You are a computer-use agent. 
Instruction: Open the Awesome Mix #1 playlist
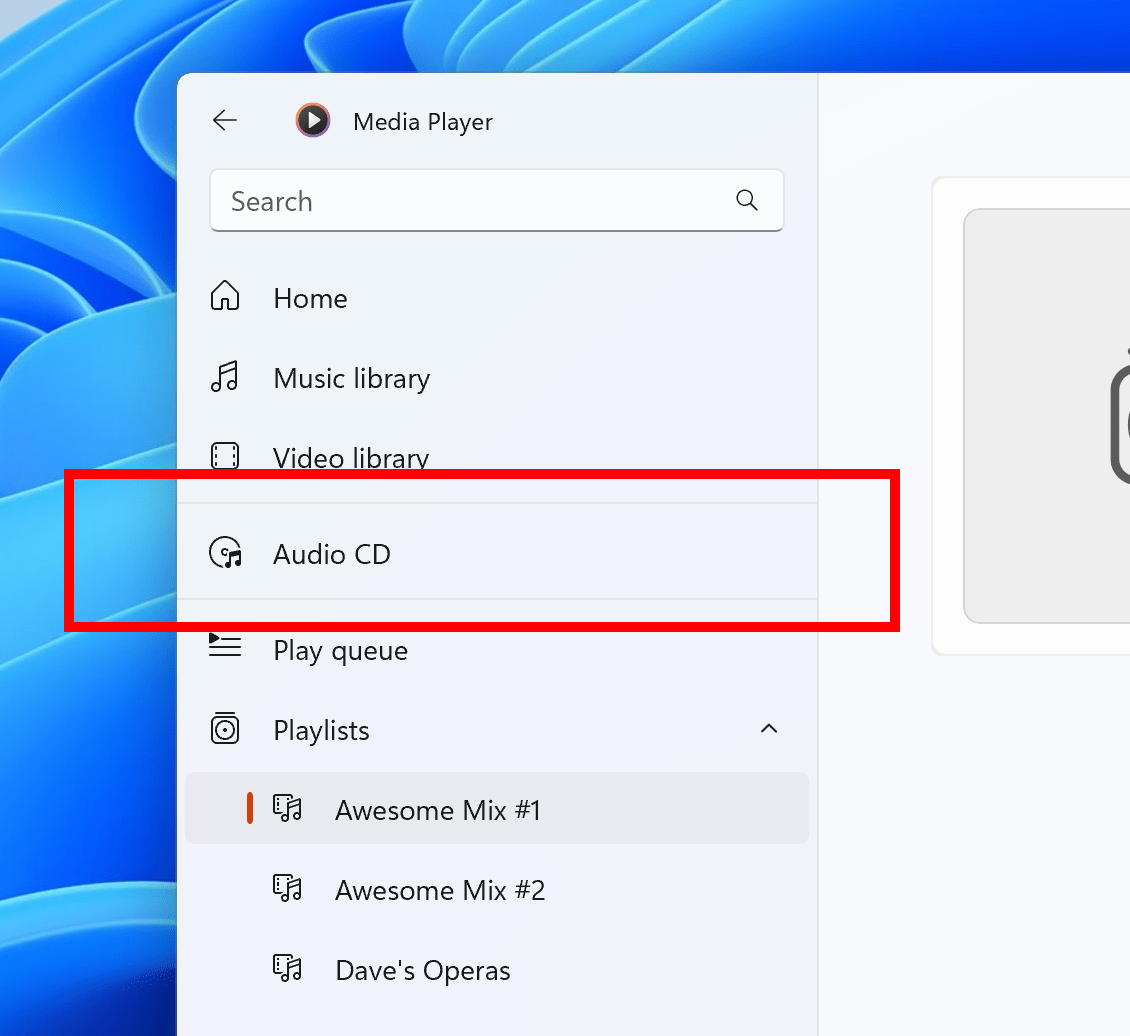click(437, 810)
